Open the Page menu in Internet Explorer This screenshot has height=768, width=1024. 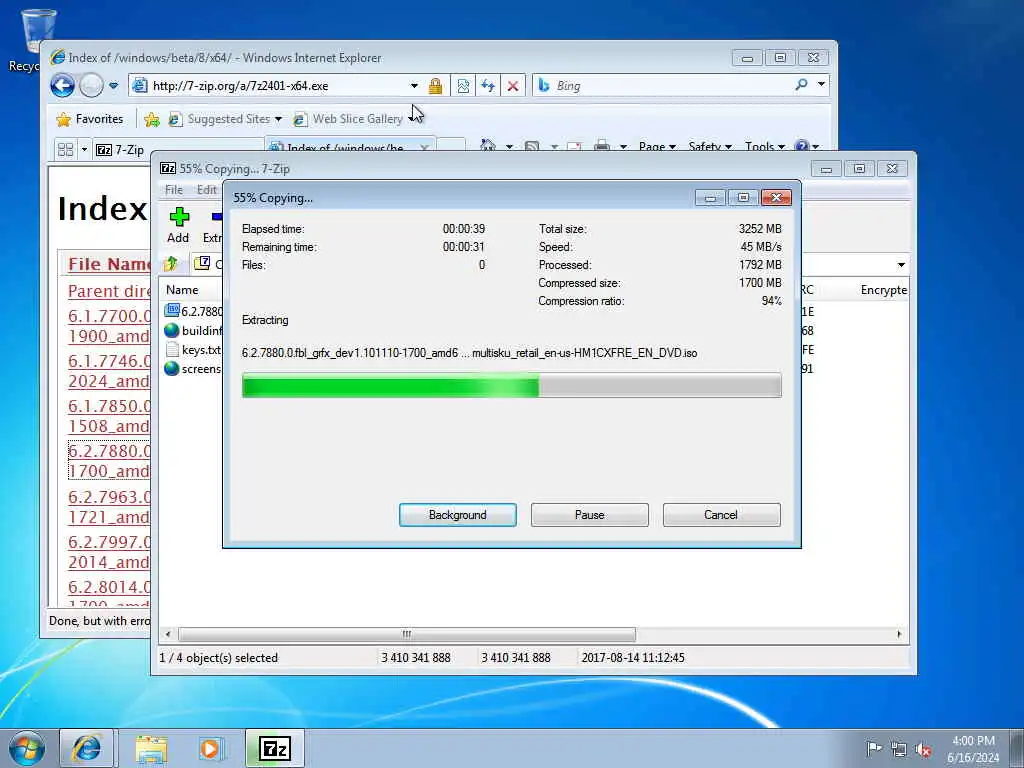pos(657,146)
